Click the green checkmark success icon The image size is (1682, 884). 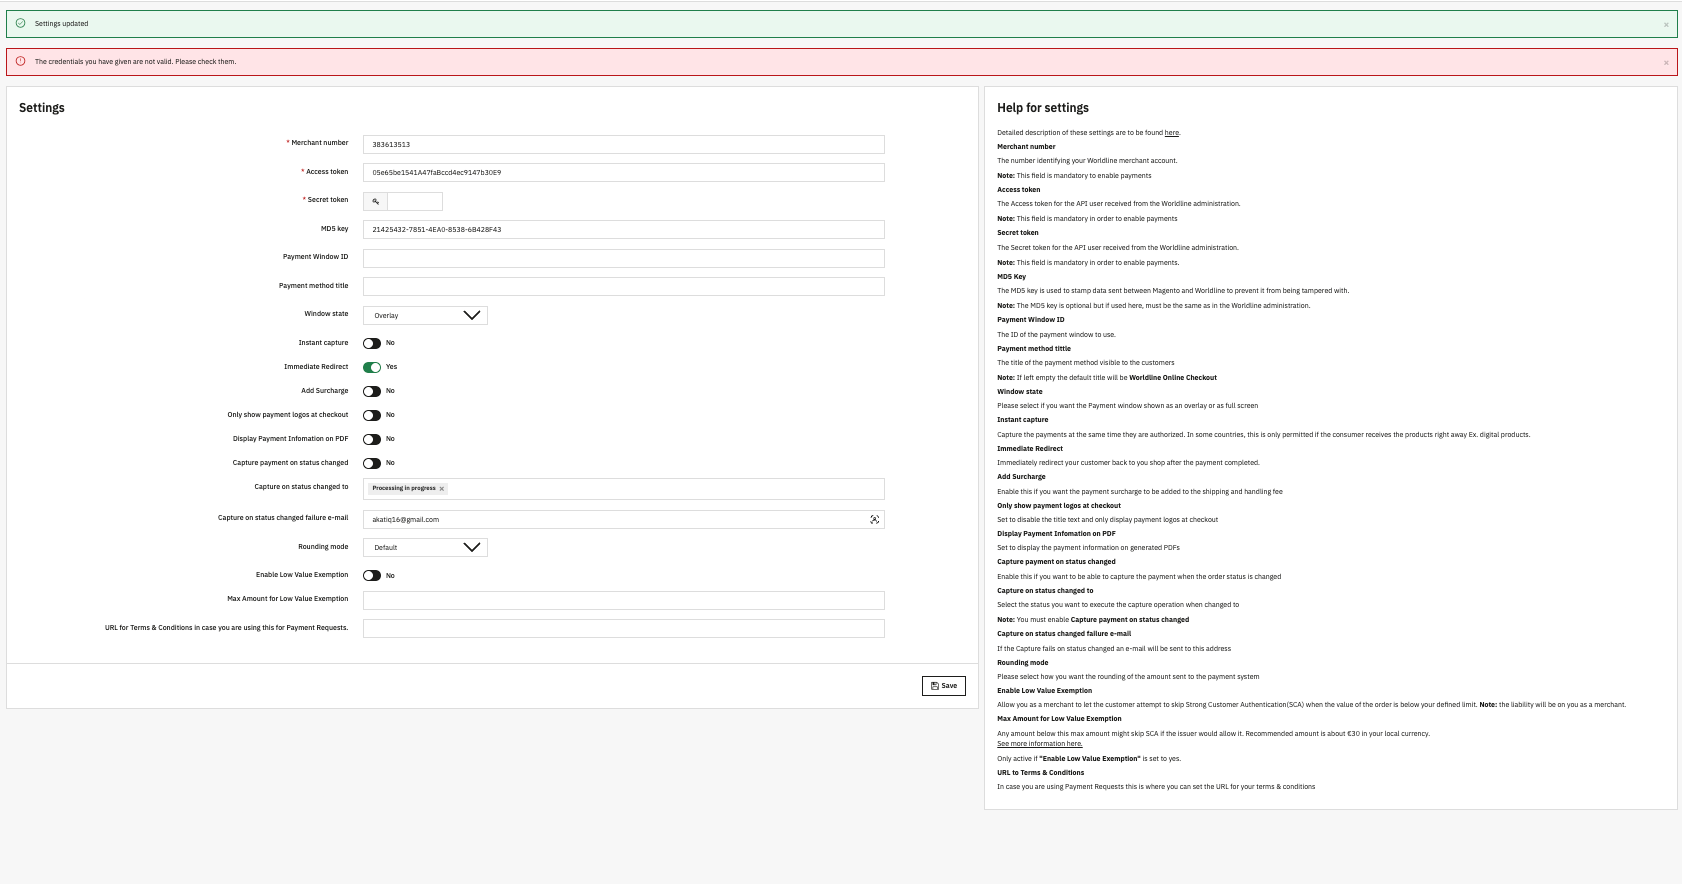(20, 23)
